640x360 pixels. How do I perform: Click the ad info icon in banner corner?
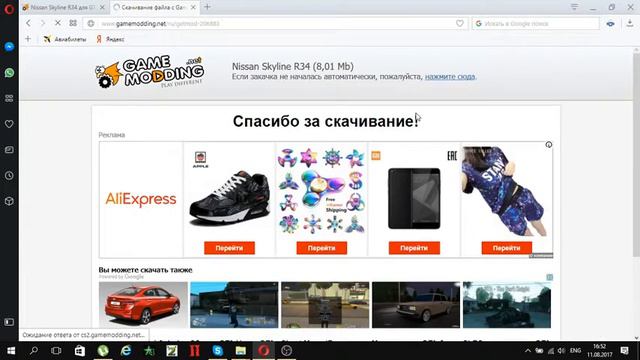(x=549, y=144)
